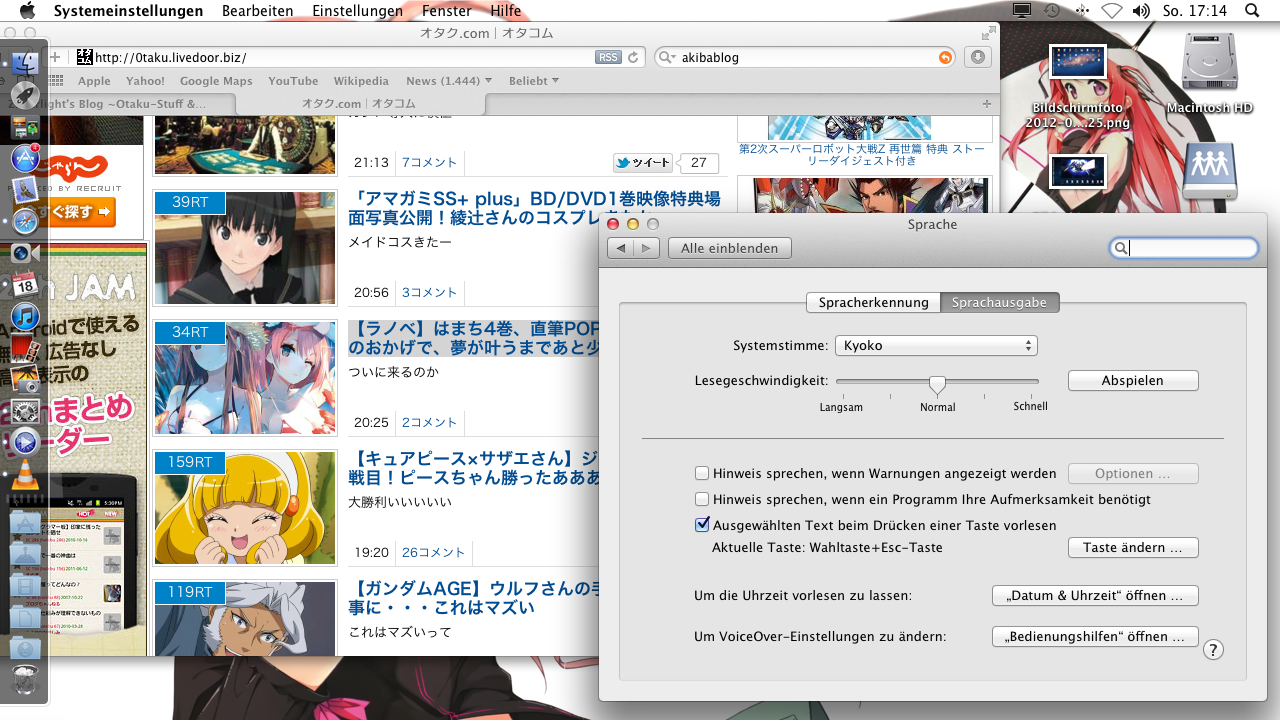The width and height of the screenshot is (1280, 720).
Task: Click the Yahoo! bookmark in Safari
Action: [145, 81]
